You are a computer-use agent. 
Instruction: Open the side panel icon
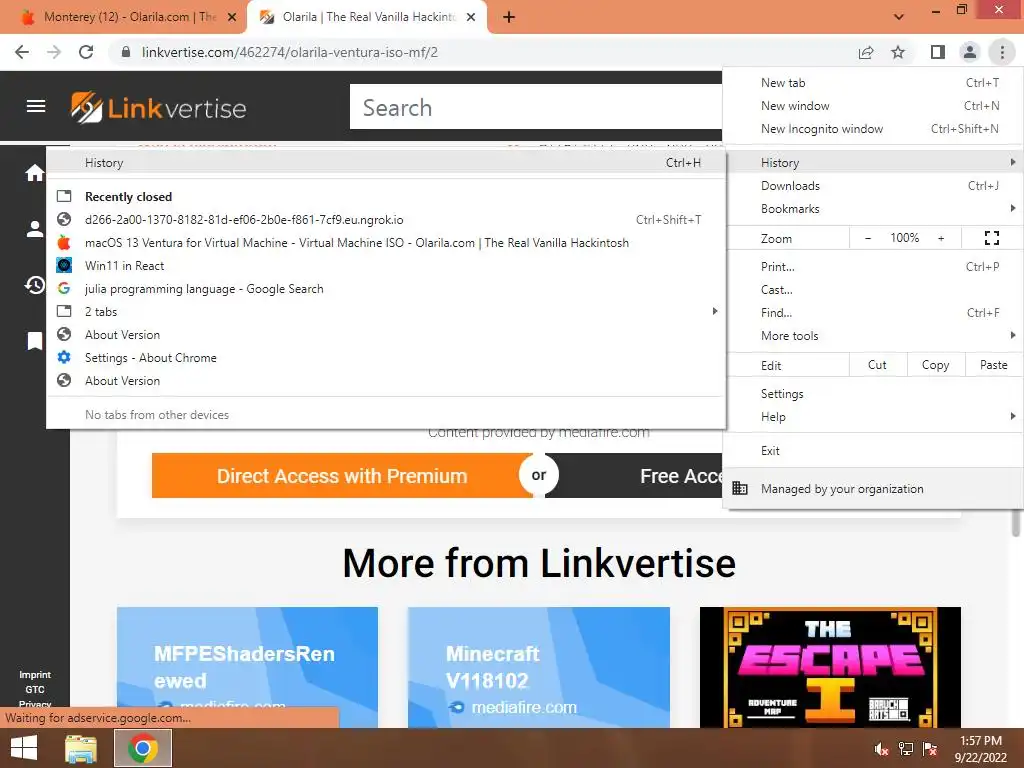pyautogui.click(x=938, y=52)
